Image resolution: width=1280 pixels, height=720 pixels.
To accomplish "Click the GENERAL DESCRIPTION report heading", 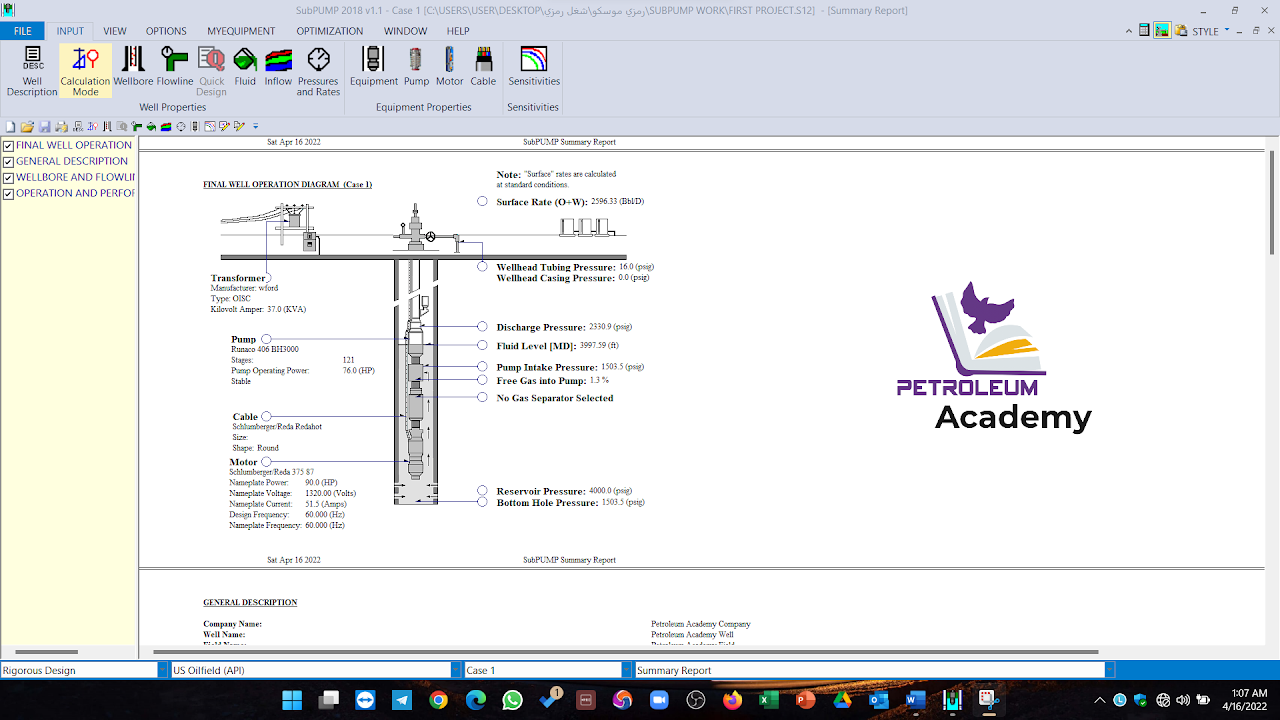I will click(x=250, y=603).
